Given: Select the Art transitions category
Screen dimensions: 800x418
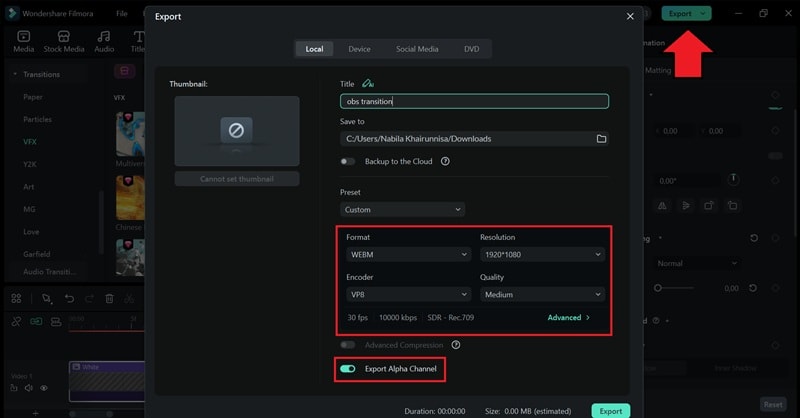Looking at the screenshot, I should (x=29, y=187).
